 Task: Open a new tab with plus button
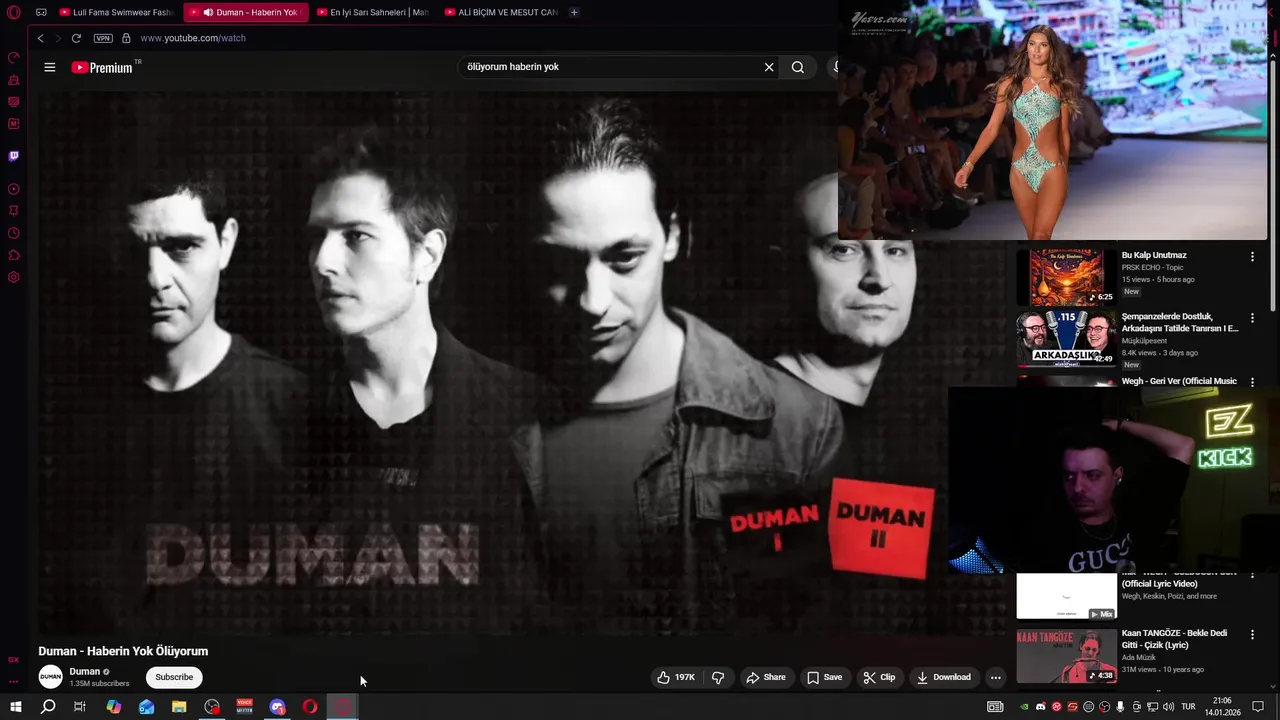574,12
